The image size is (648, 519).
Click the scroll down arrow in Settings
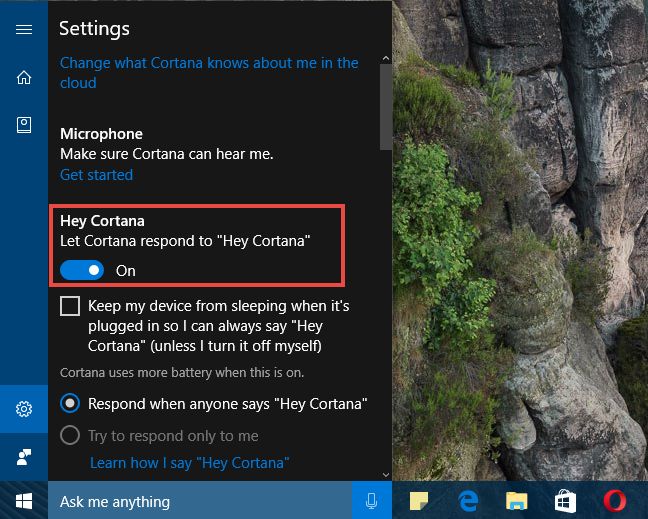coord(386,475)
